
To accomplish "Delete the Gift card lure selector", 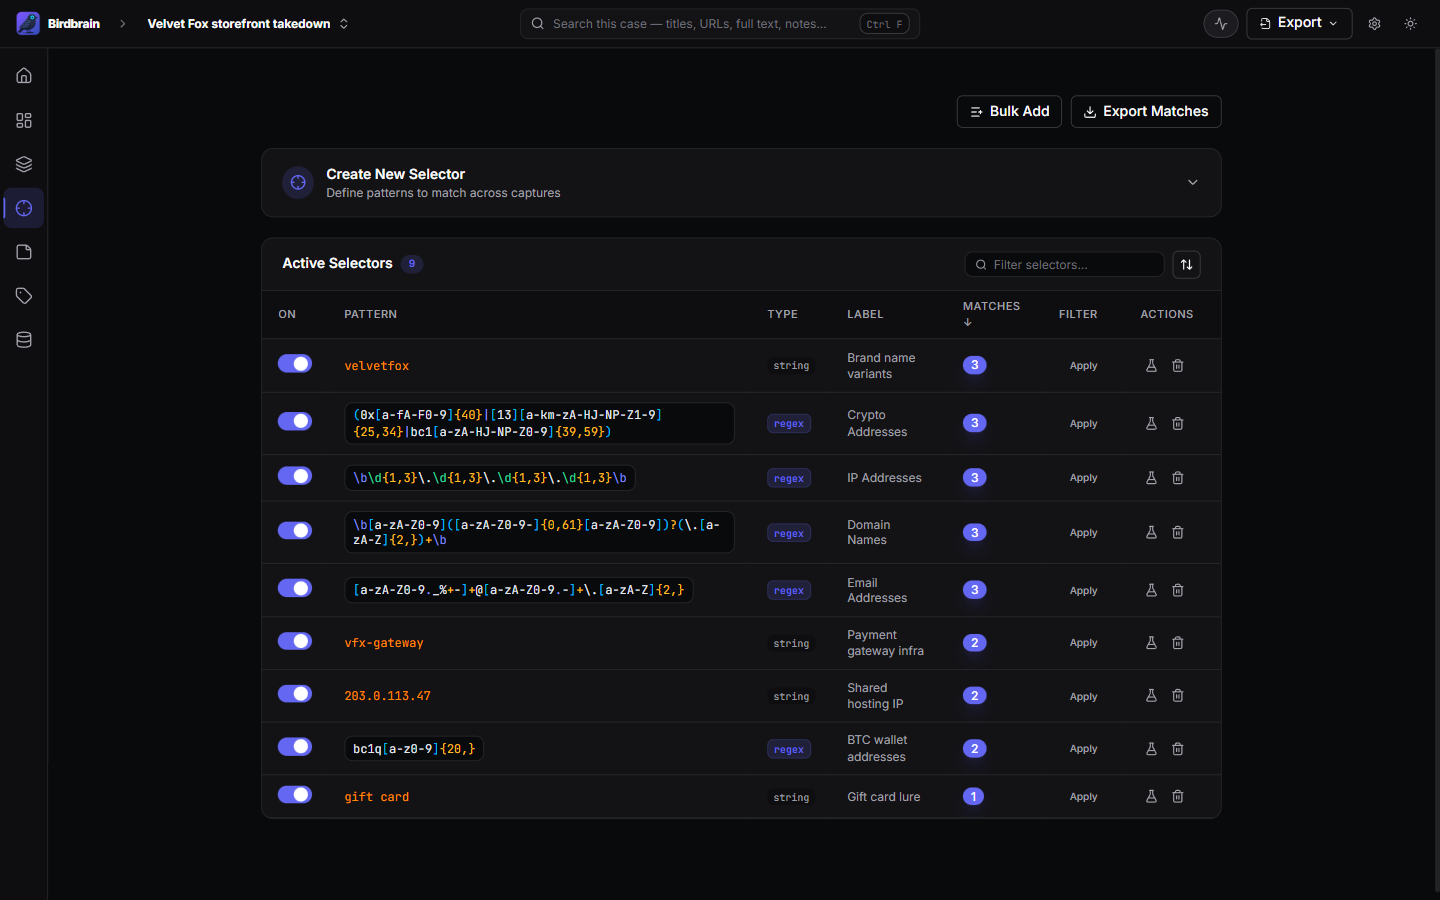I will [x=1178, y=797].
